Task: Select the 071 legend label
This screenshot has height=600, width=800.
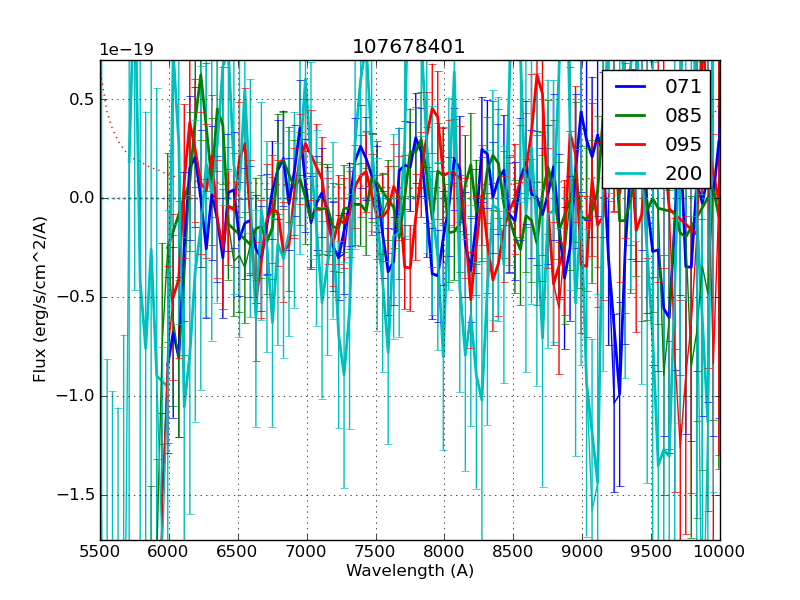Action: 683,86
